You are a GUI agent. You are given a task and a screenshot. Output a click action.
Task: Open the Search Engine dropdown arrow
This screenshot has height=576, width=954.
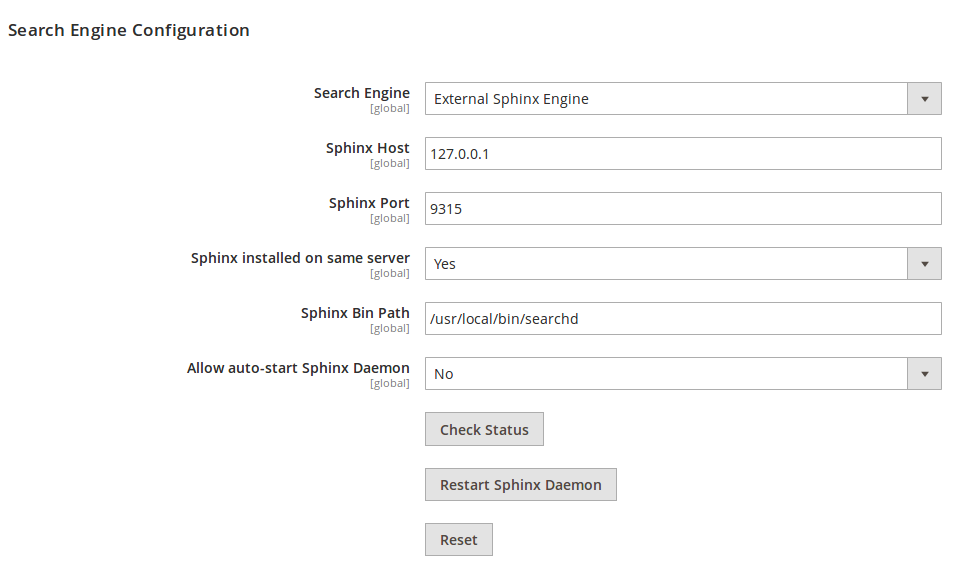pyautogui.click(x=925, y=98)
